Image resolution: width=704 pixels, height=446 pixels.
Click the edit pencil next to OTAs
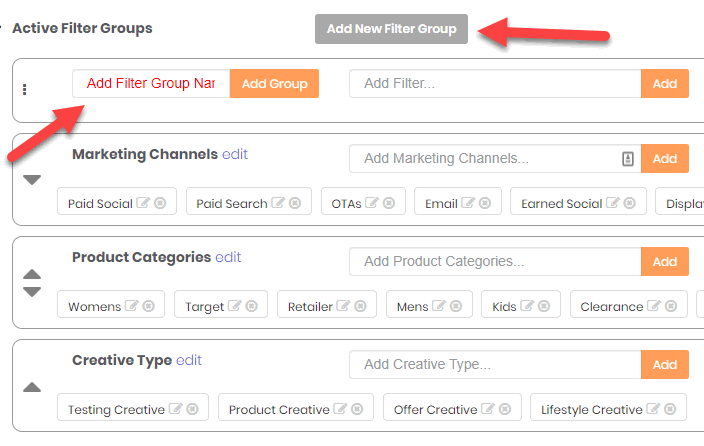pos(371,203)
